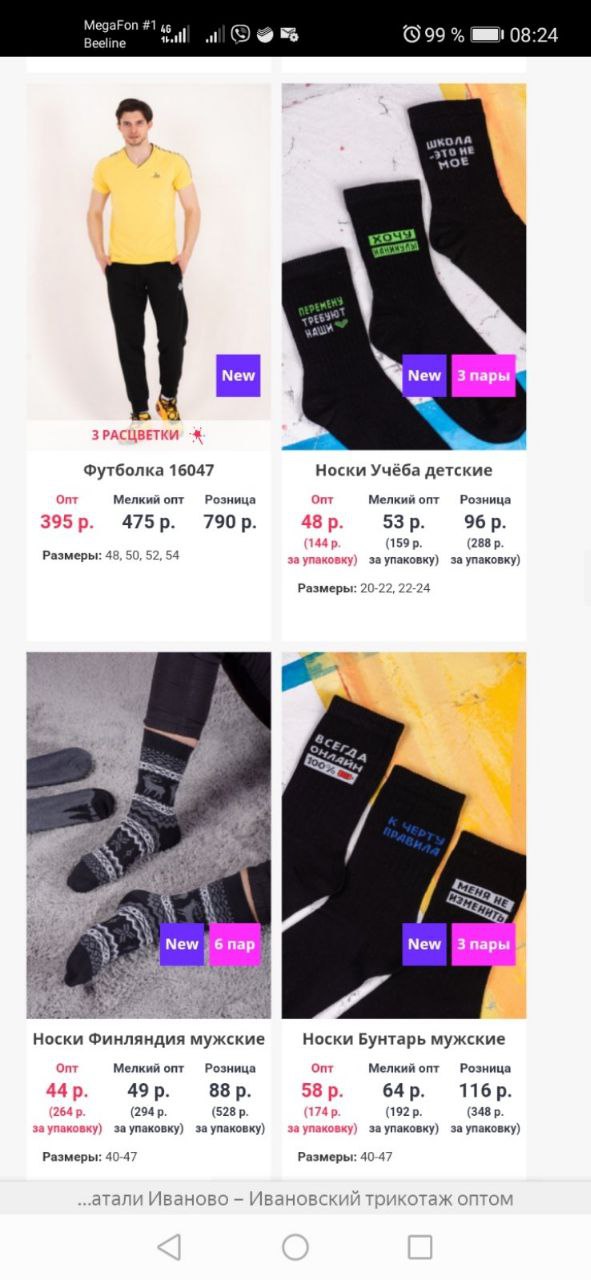Tap the 3 пары badge on the Бунтарь socks
Viewport: 591px width, 1280px height.
pos(483,944)
